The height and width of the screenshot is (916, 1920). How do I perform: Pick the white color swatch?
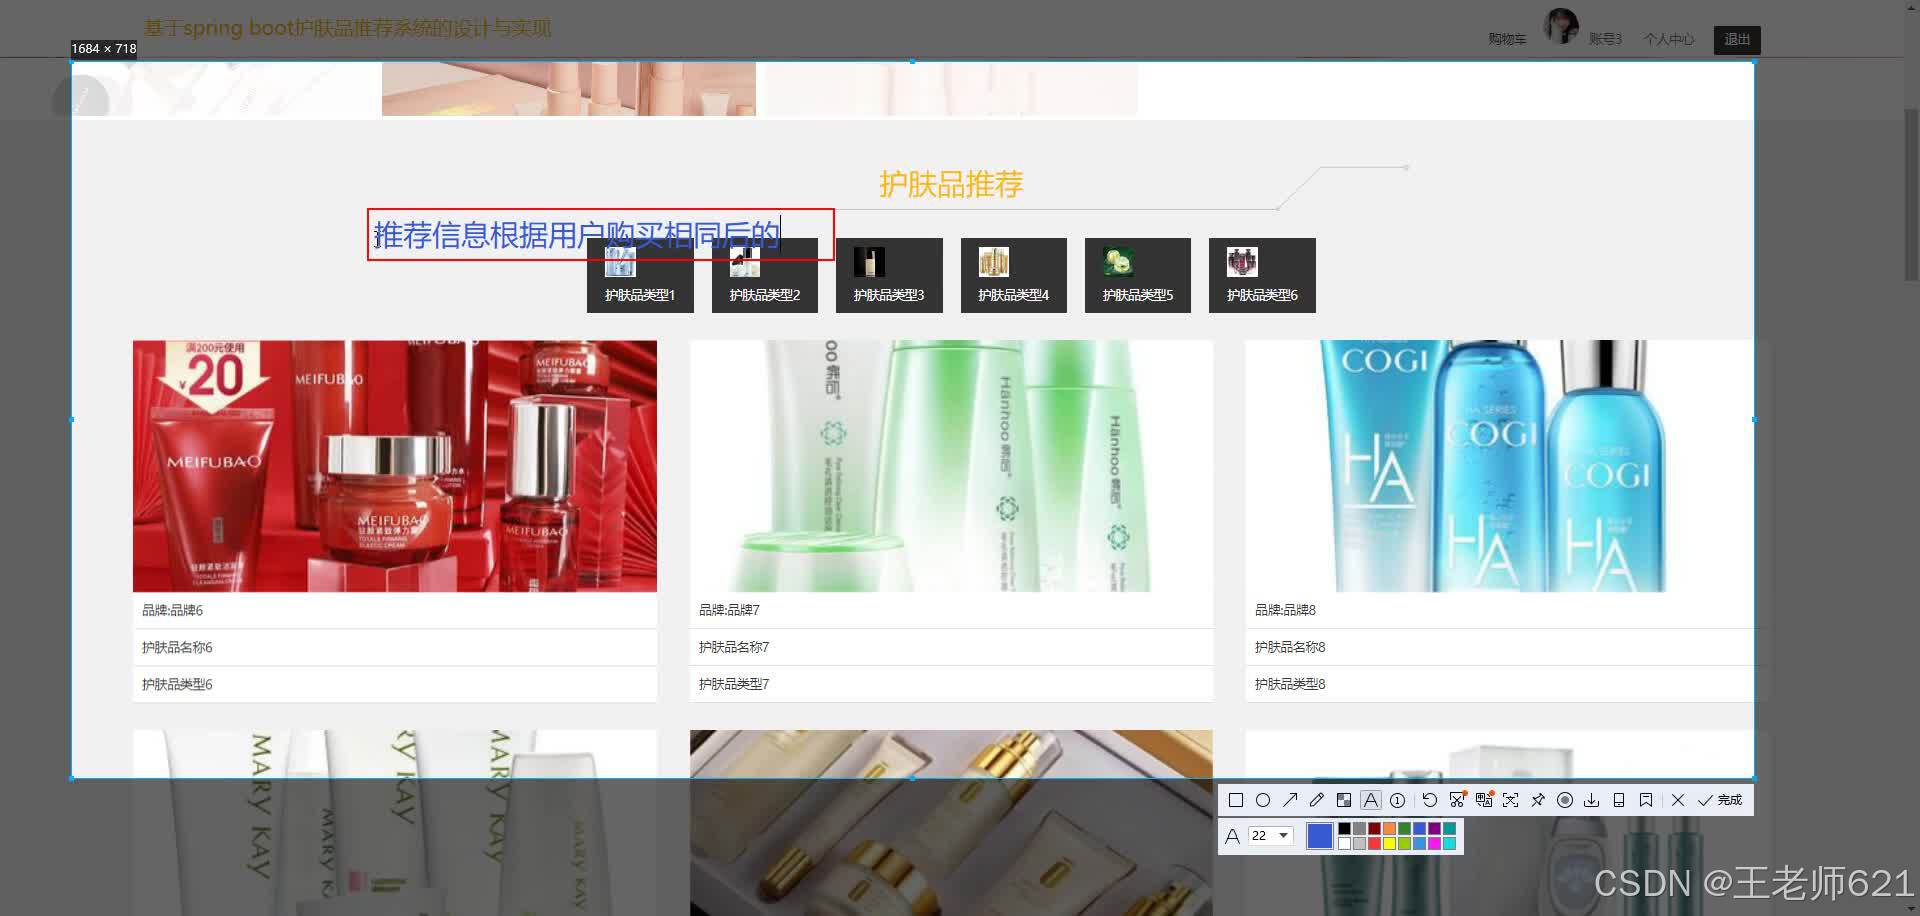[x=1344, y=844]
